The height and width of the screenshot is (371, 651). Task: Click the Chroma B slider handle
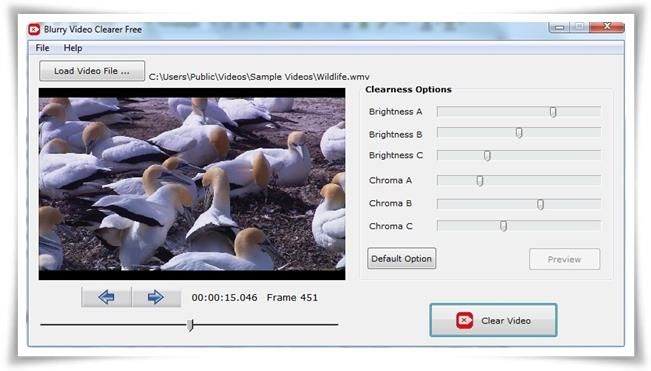pyautogui.click(x=540, y=204)
